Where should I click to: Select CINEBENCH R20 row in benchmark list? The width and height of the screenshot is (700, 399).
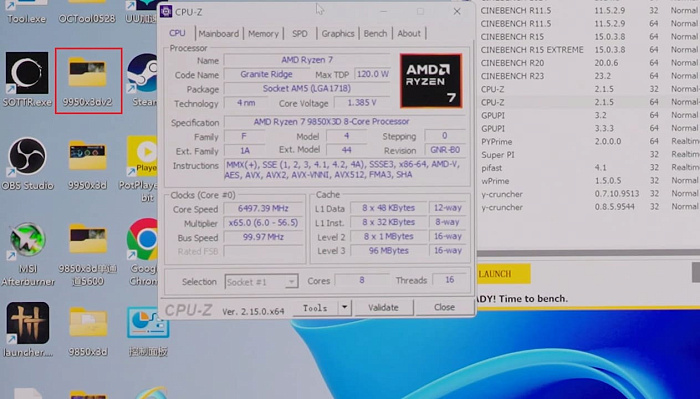point(589,63)
